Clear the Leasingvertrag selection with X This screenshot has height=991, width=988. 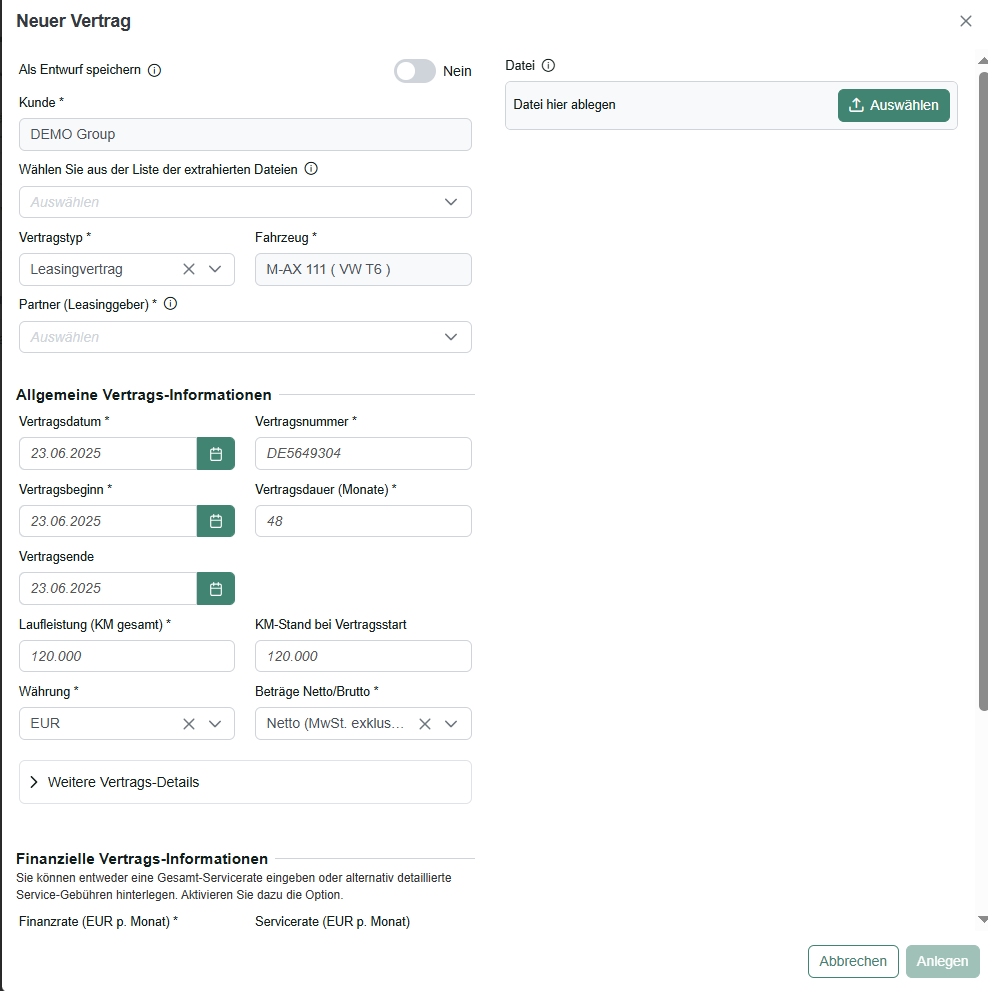click(x=188, y=269)
